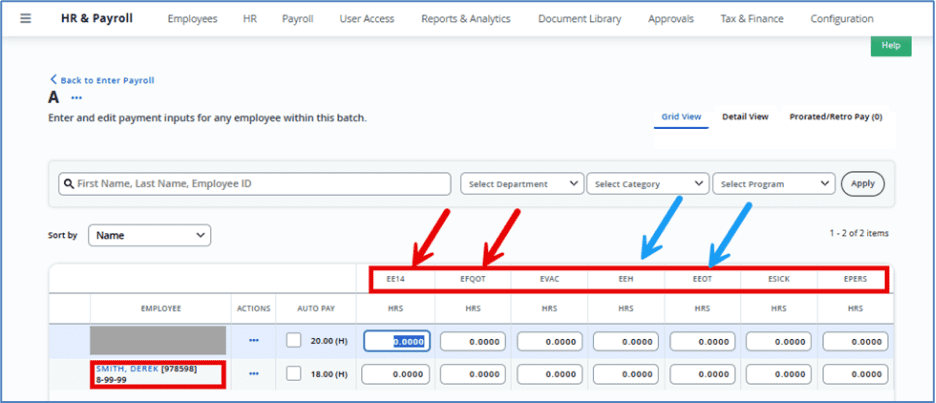Click the Apply filter button
The height and width of the screenshot is (403, 936).
862,184
